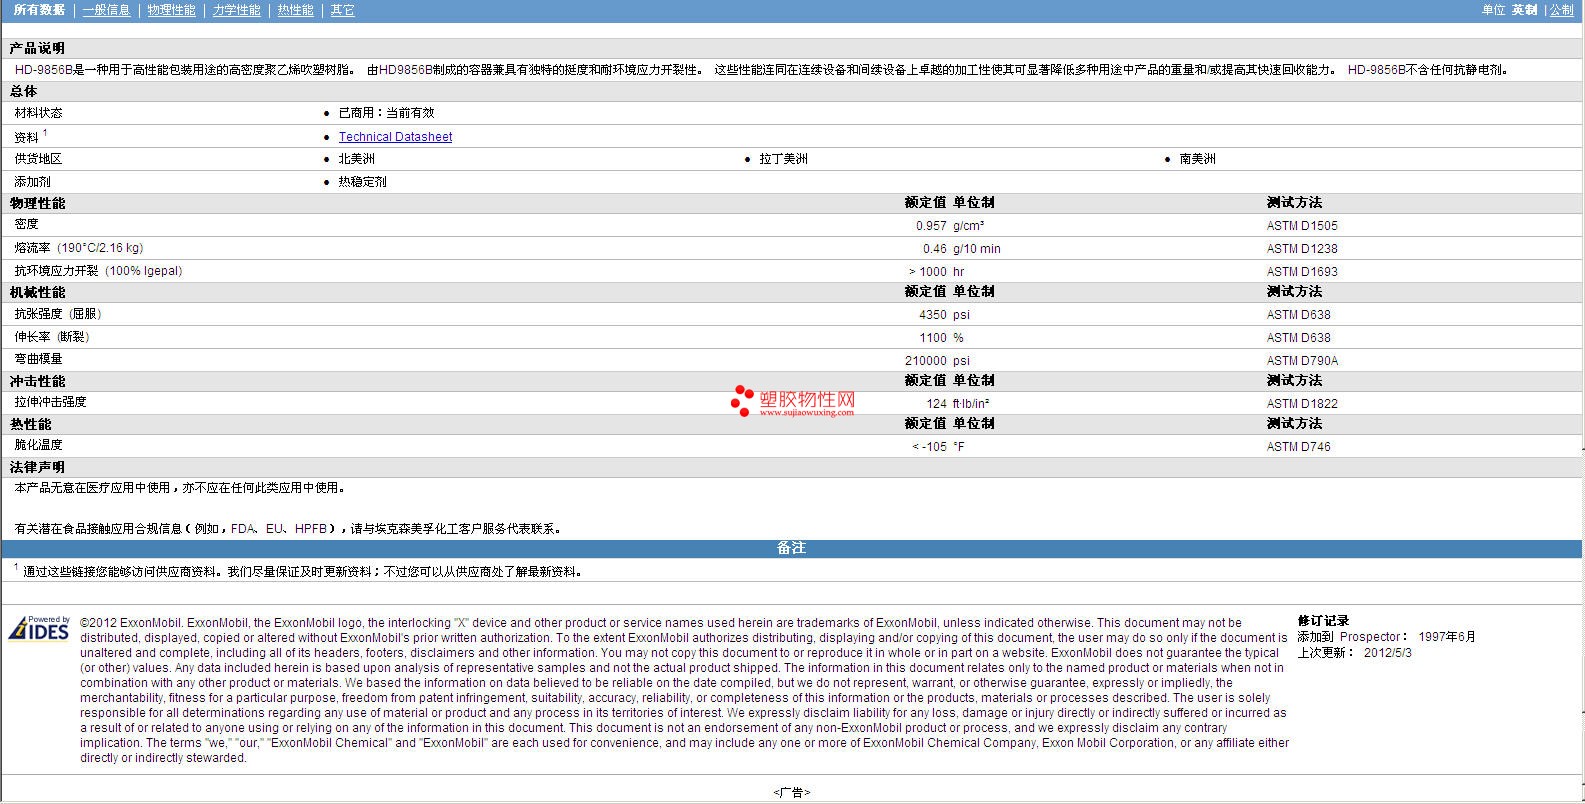Click the ASTM D1238 test method
The height and width of the screenshot is (804, 1585).
(x=1302, y=249)
